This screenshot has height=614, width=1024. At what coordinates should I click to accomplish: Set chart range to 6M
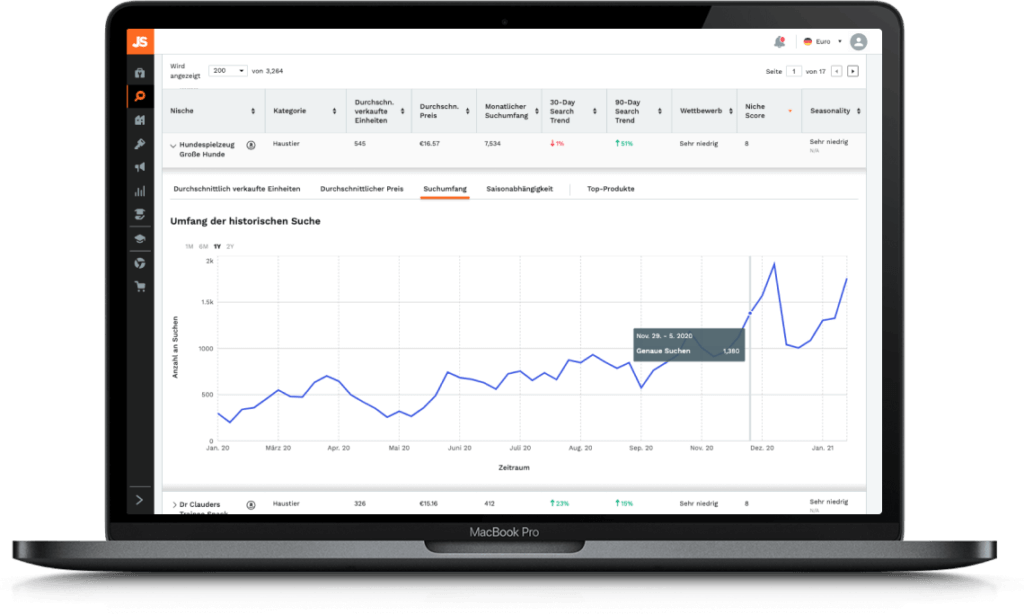203,246
